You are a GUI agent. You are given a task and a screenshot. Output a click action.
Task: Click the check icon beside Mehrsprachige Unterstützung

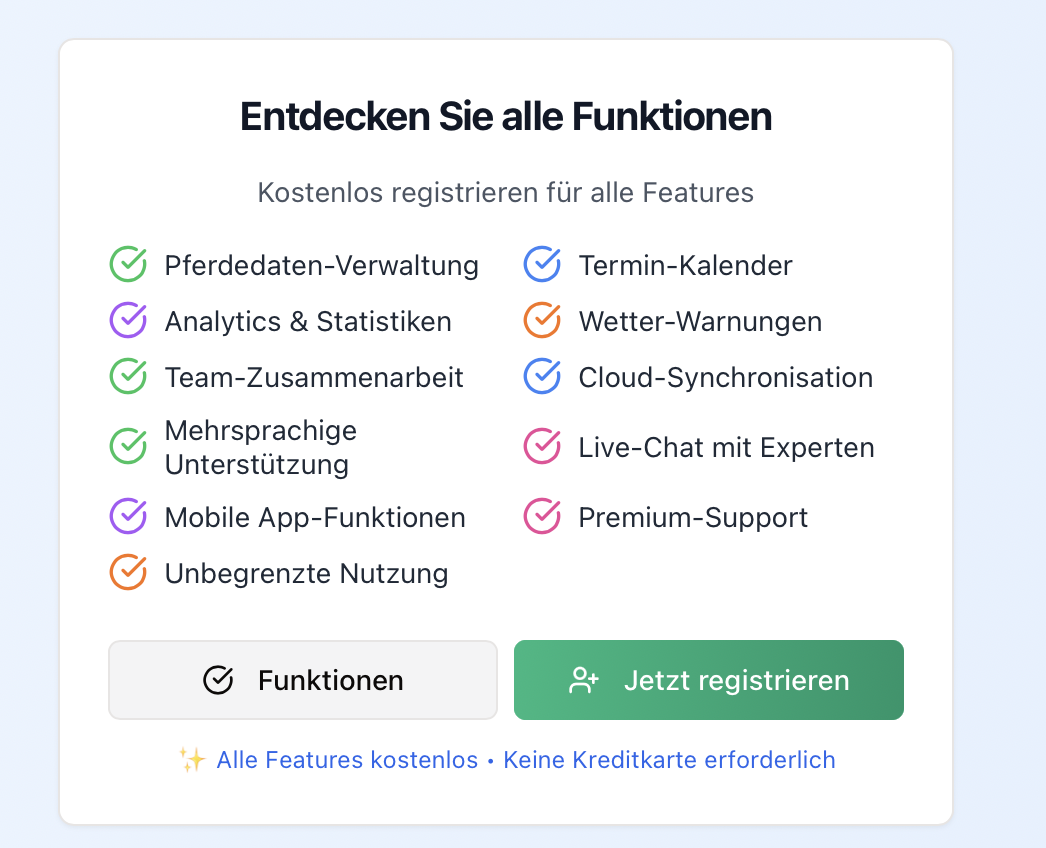coord(128,446)
